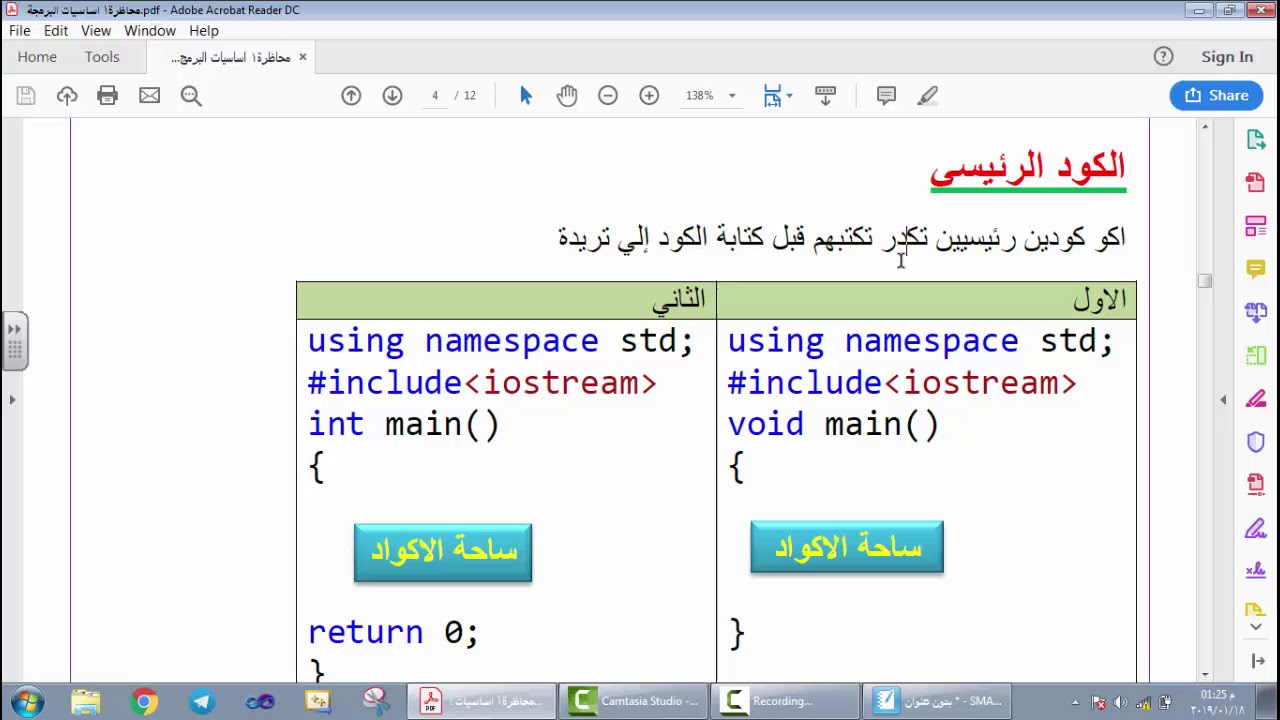Screen dimensions: 1280x720
Task: Go to next page arrow
Action: pos(392,95)
